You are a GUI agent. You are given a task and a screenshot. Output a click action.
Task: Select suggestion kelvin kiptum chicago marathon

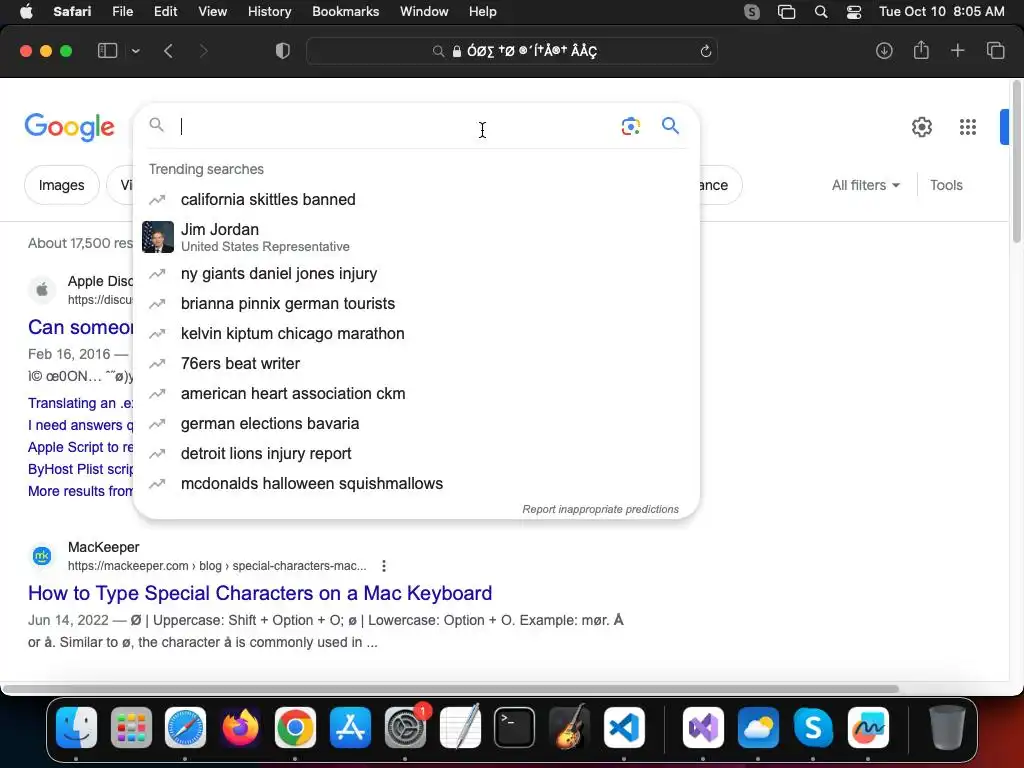[x=417, y=334]
